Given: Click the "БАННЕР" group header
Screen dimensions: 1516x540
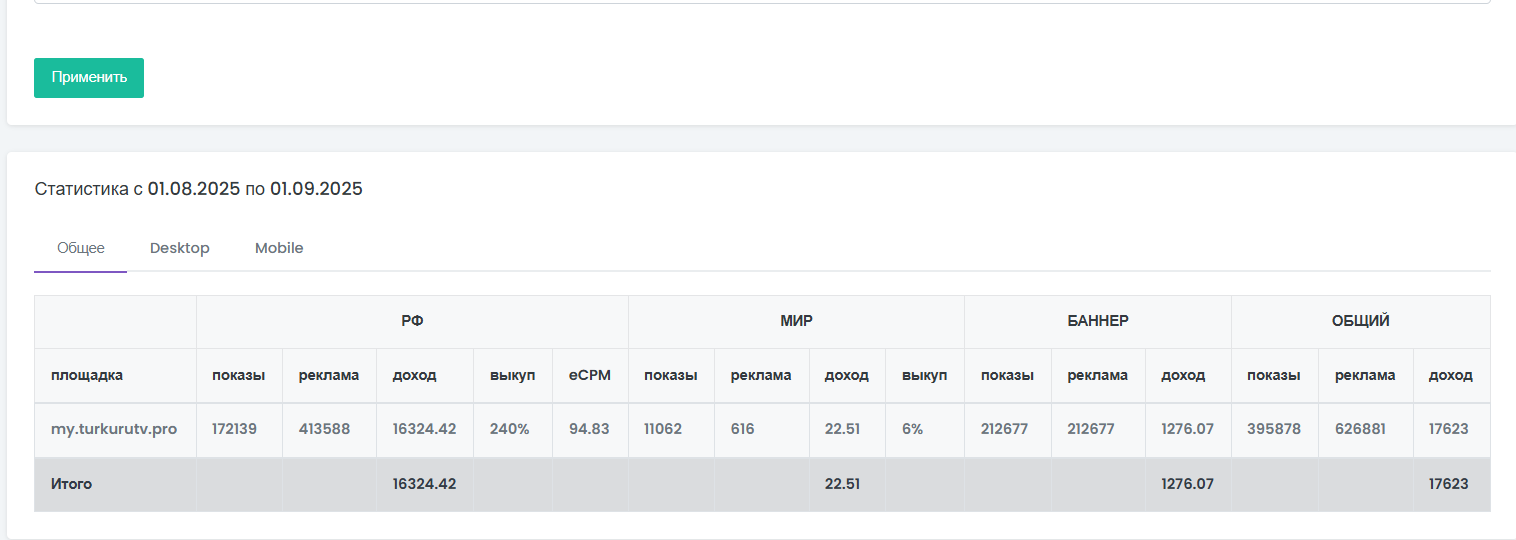Looking at the screenshot, I should tap(1097, 322).
